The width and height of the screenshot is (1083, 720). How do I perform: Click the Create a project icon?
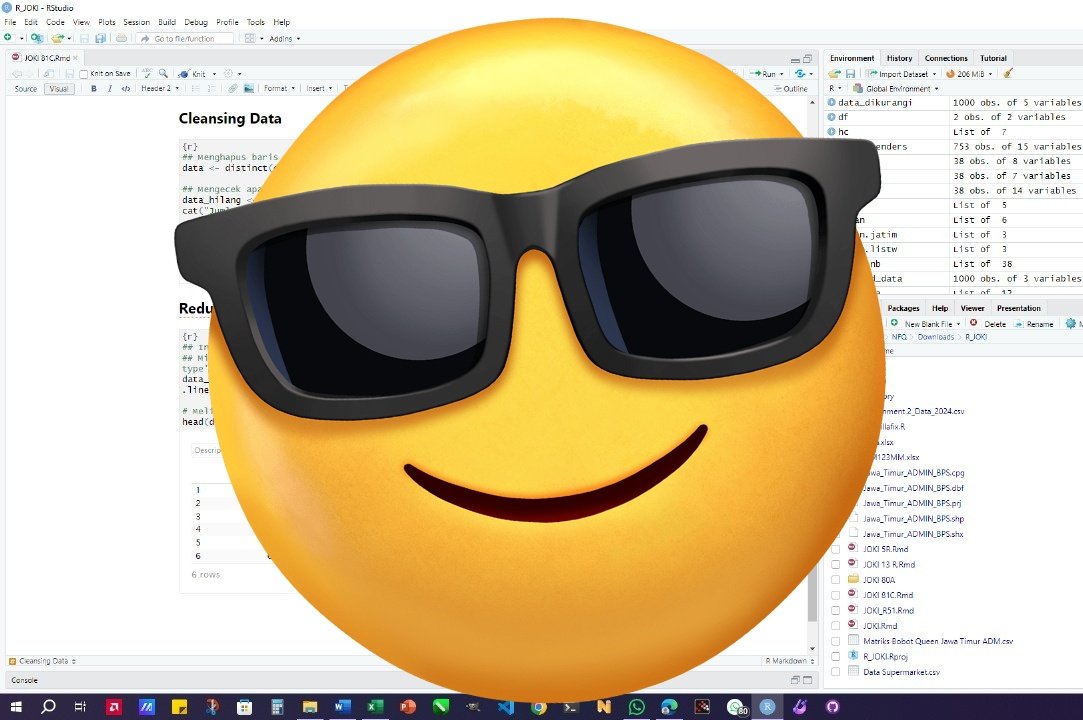pos(37,38)
